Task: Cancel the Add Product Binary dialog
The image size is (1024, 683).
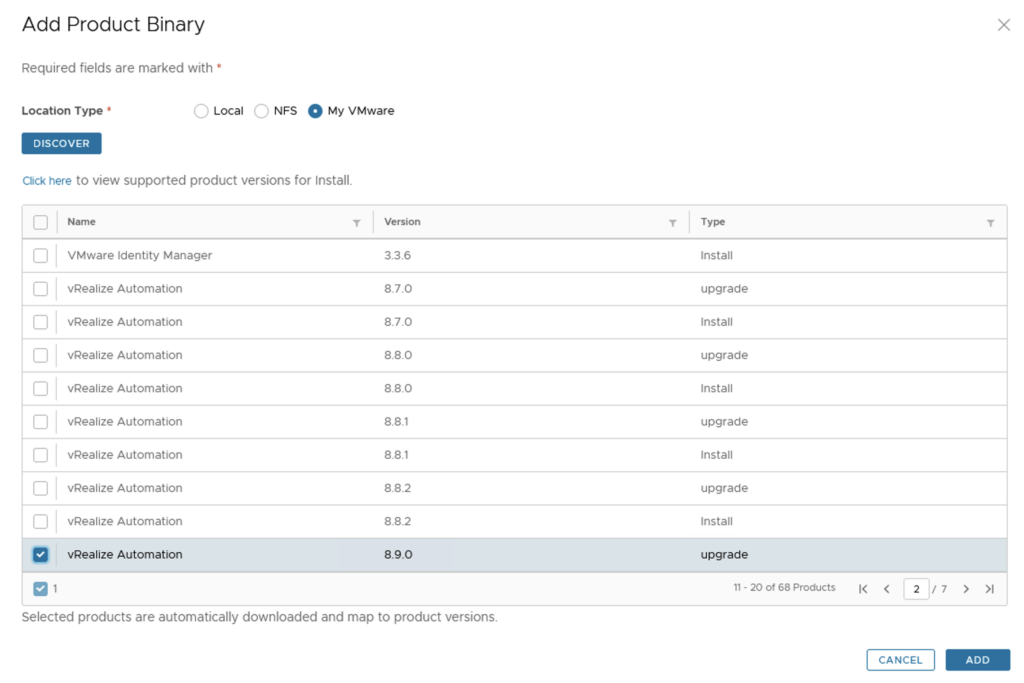Action: tap(900, 660)
